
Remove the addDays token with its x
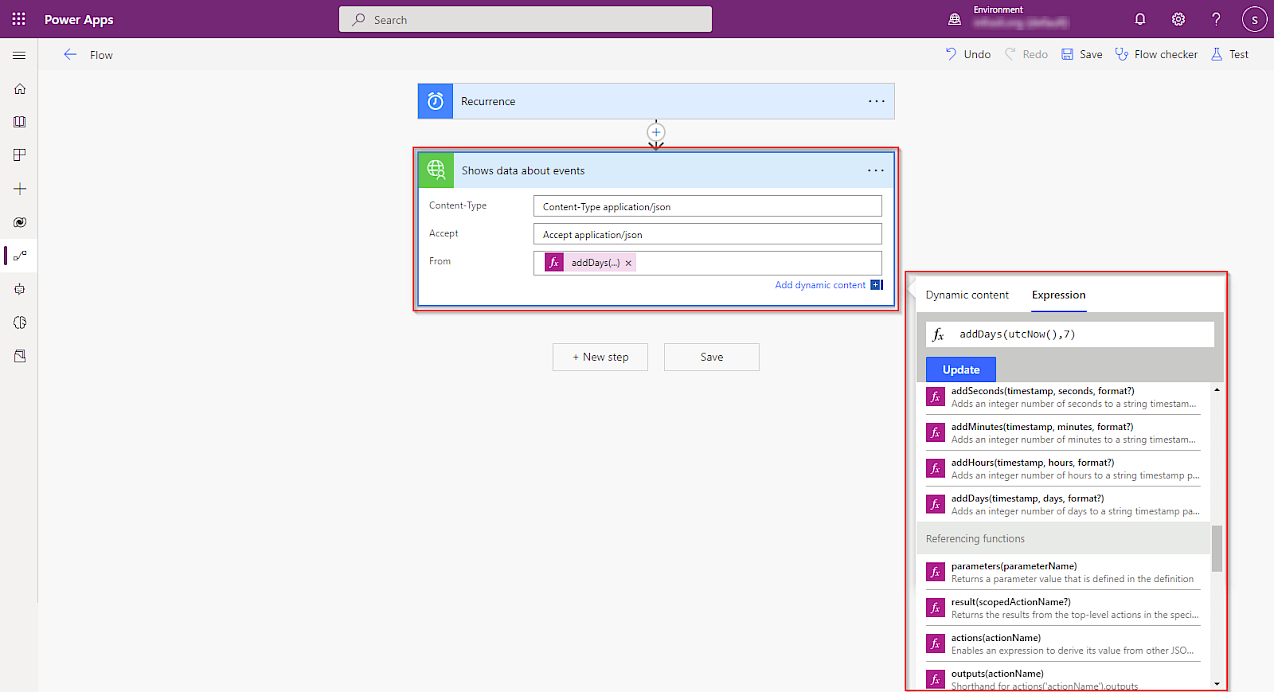point(628,263)
